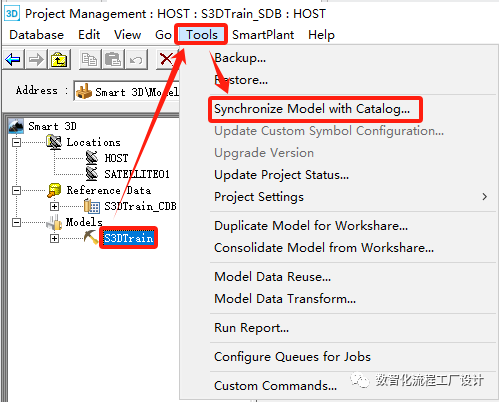Viewport: 499px width, 402px height.
Task: Click the Address path field
Action: pos(127,91)
